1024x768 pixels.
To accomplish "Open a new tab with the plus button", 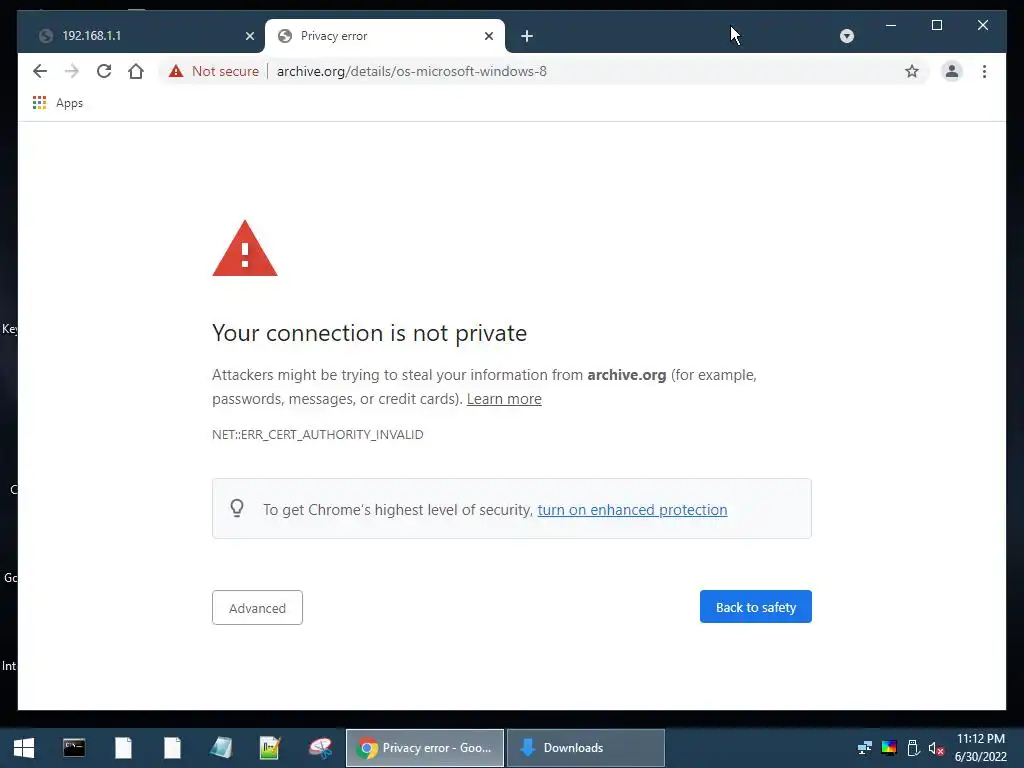I will coord(527,36).
